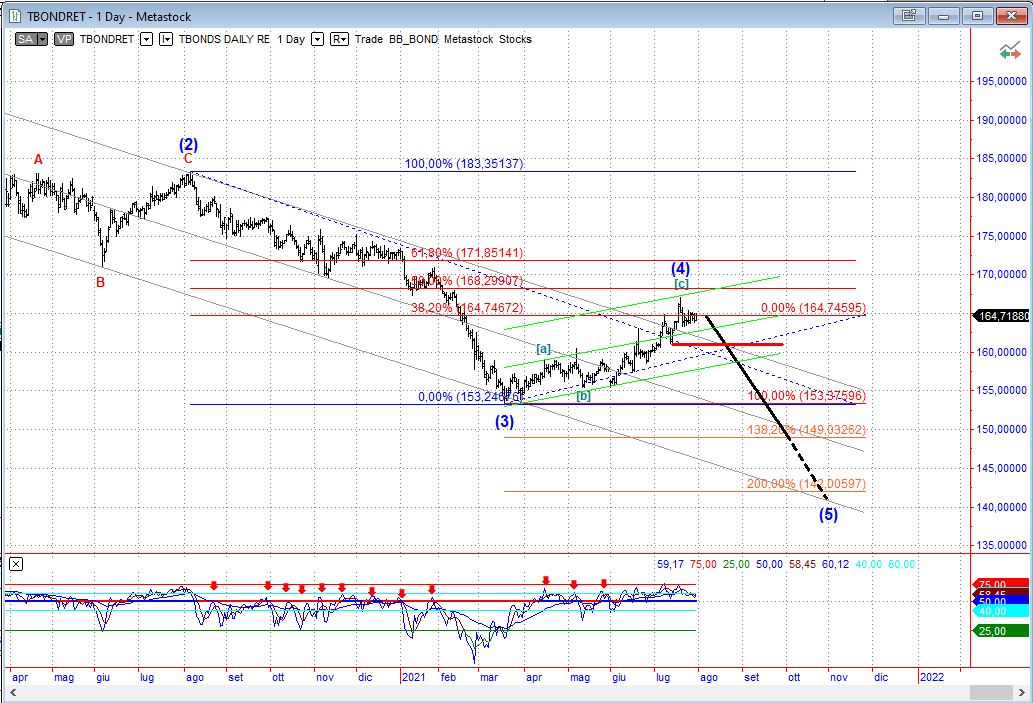Click the chart navigation arrows icon

pyautogui.click(x=1009, y=51)
